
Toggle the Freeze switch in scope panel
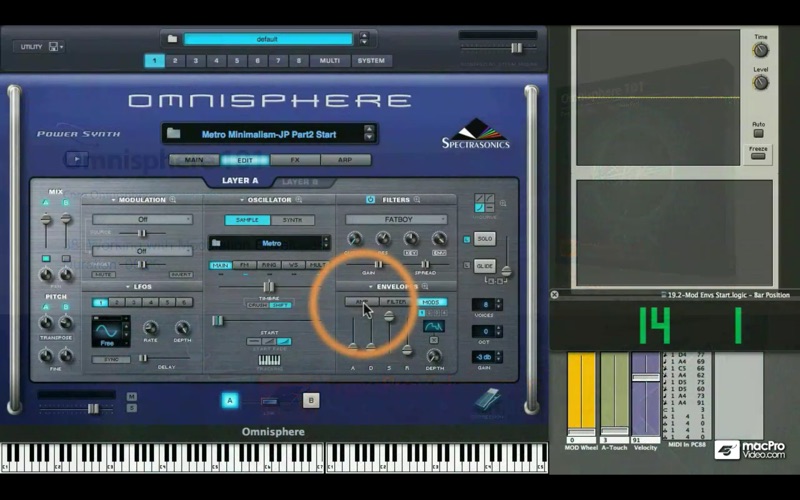point(758,156)
